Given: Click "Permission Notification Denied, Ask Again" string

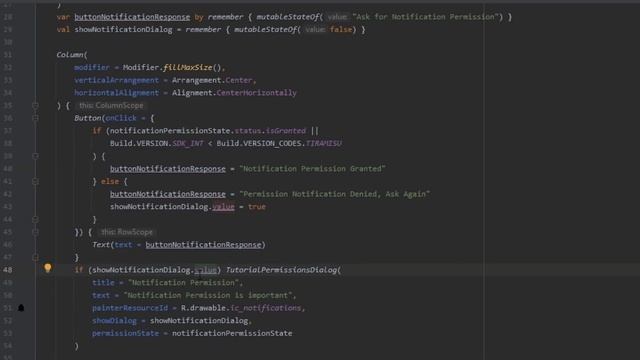Looking at the screenshot, I should 335,194.
